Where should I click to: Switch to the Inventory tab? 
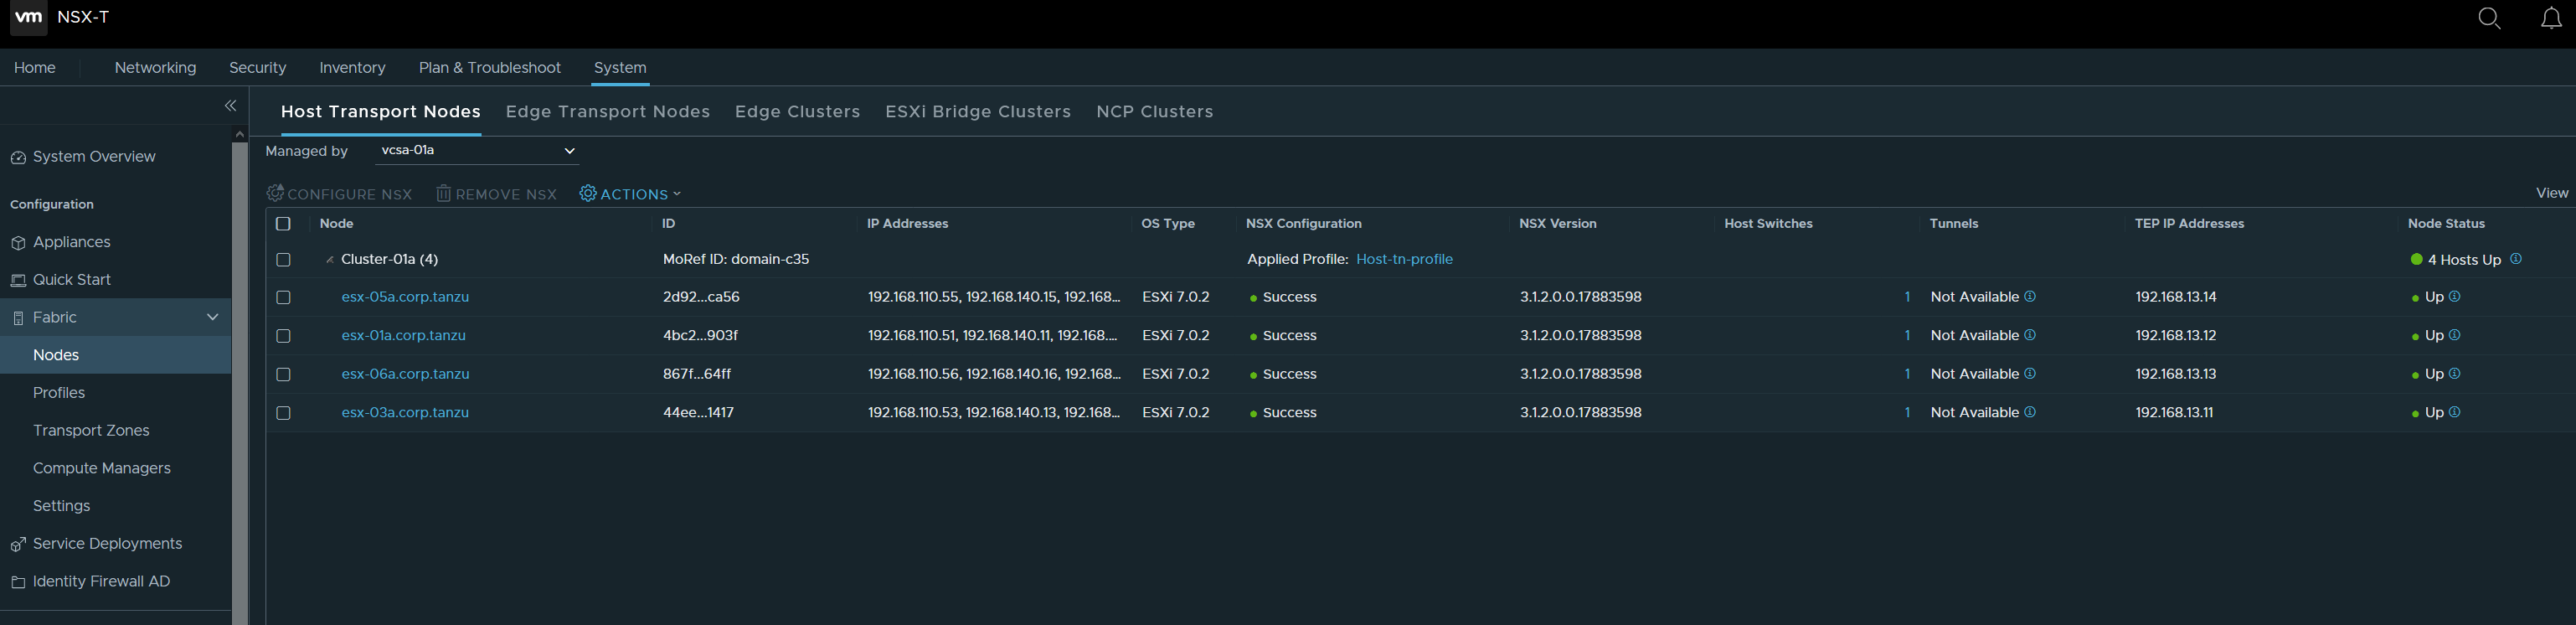[352, 68]
